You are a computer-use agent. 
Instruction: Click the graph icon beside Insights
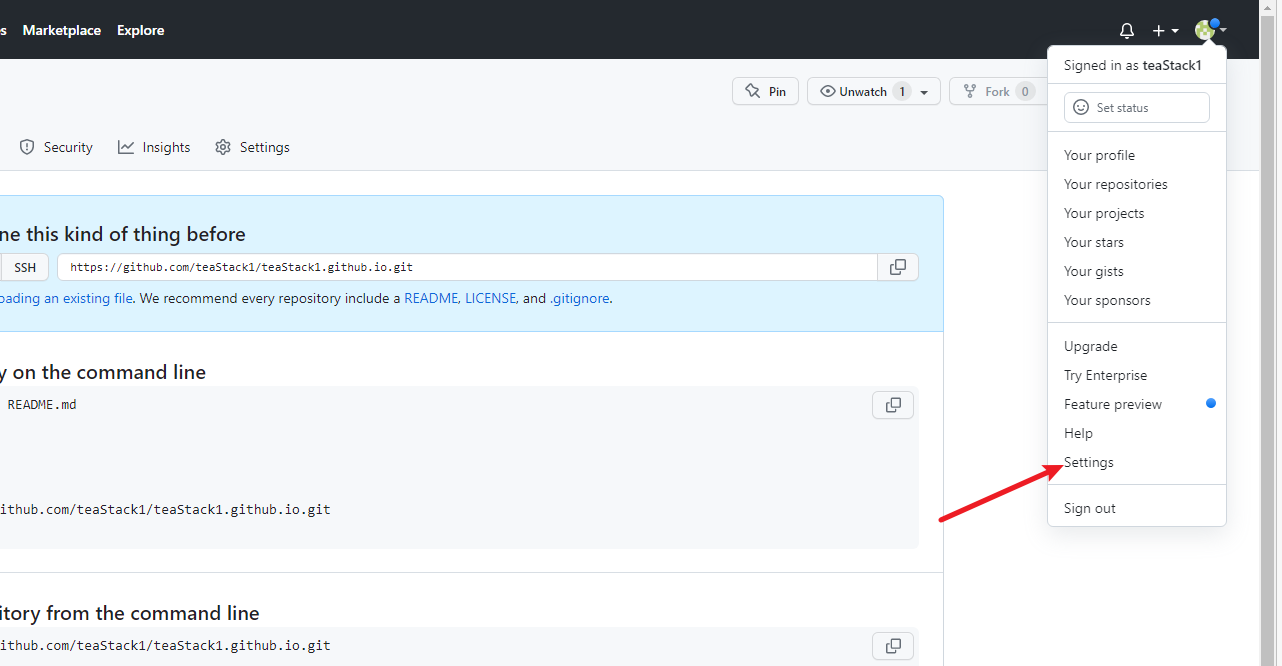pyautogui.click(x=126, y=147)
